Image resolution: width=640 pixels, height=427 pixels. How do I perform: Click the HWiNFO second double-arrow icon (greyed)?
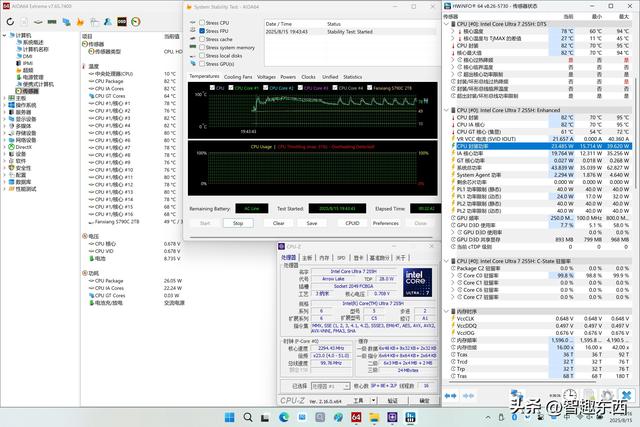click(469, 396)
